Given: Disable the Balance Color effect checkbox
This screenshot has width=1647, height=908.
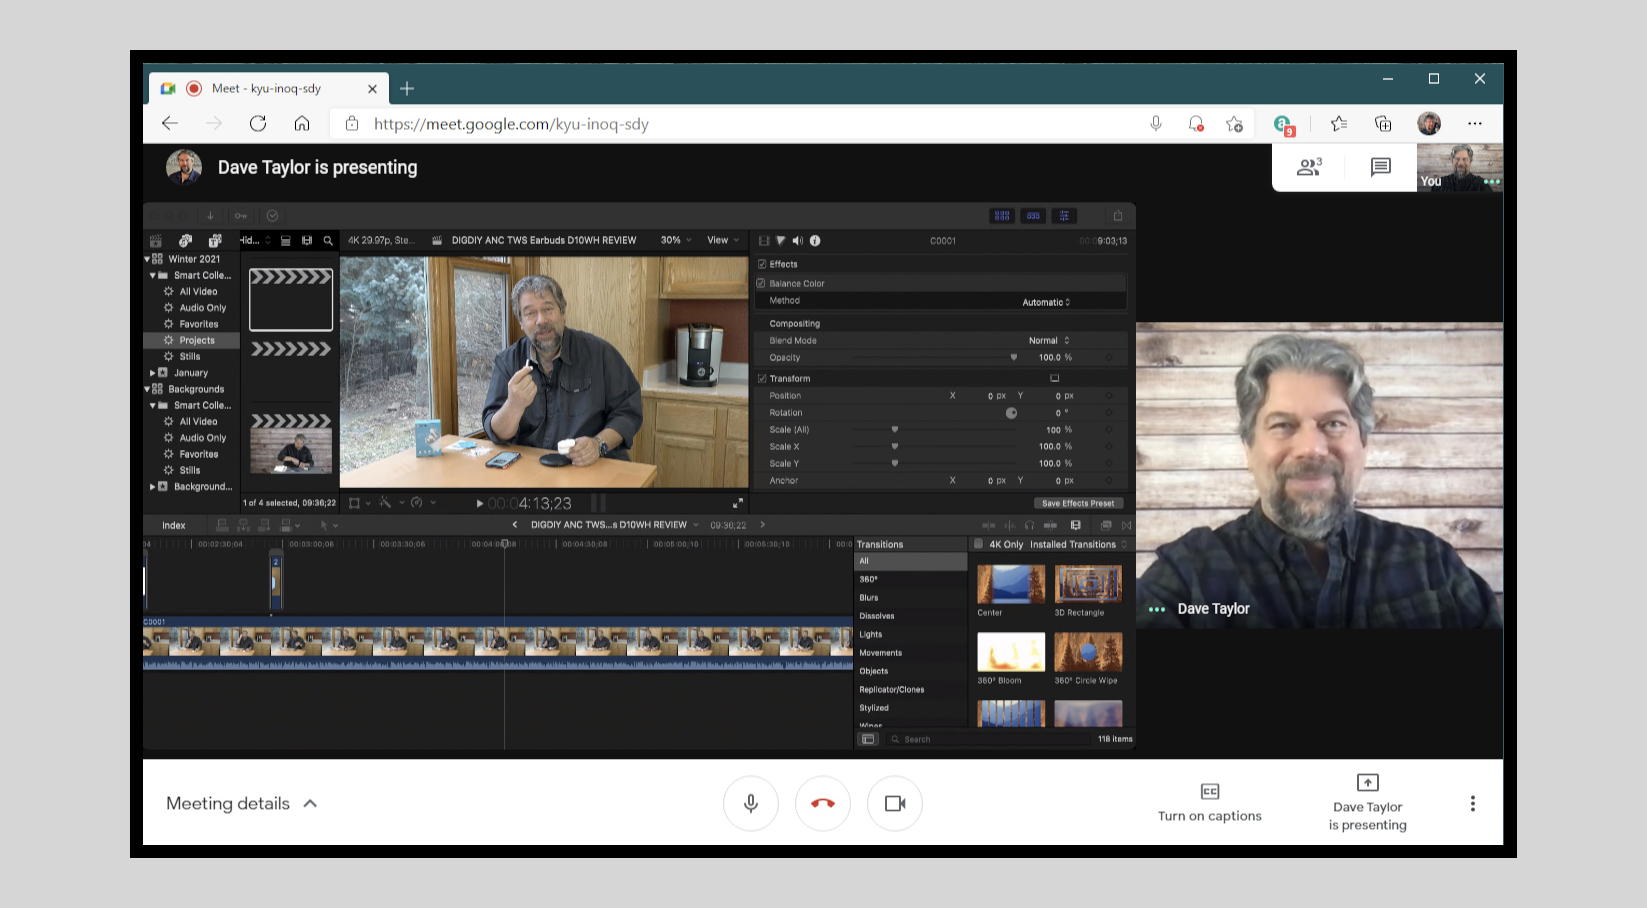Looking at the screenshot, I should pos(763,283).
